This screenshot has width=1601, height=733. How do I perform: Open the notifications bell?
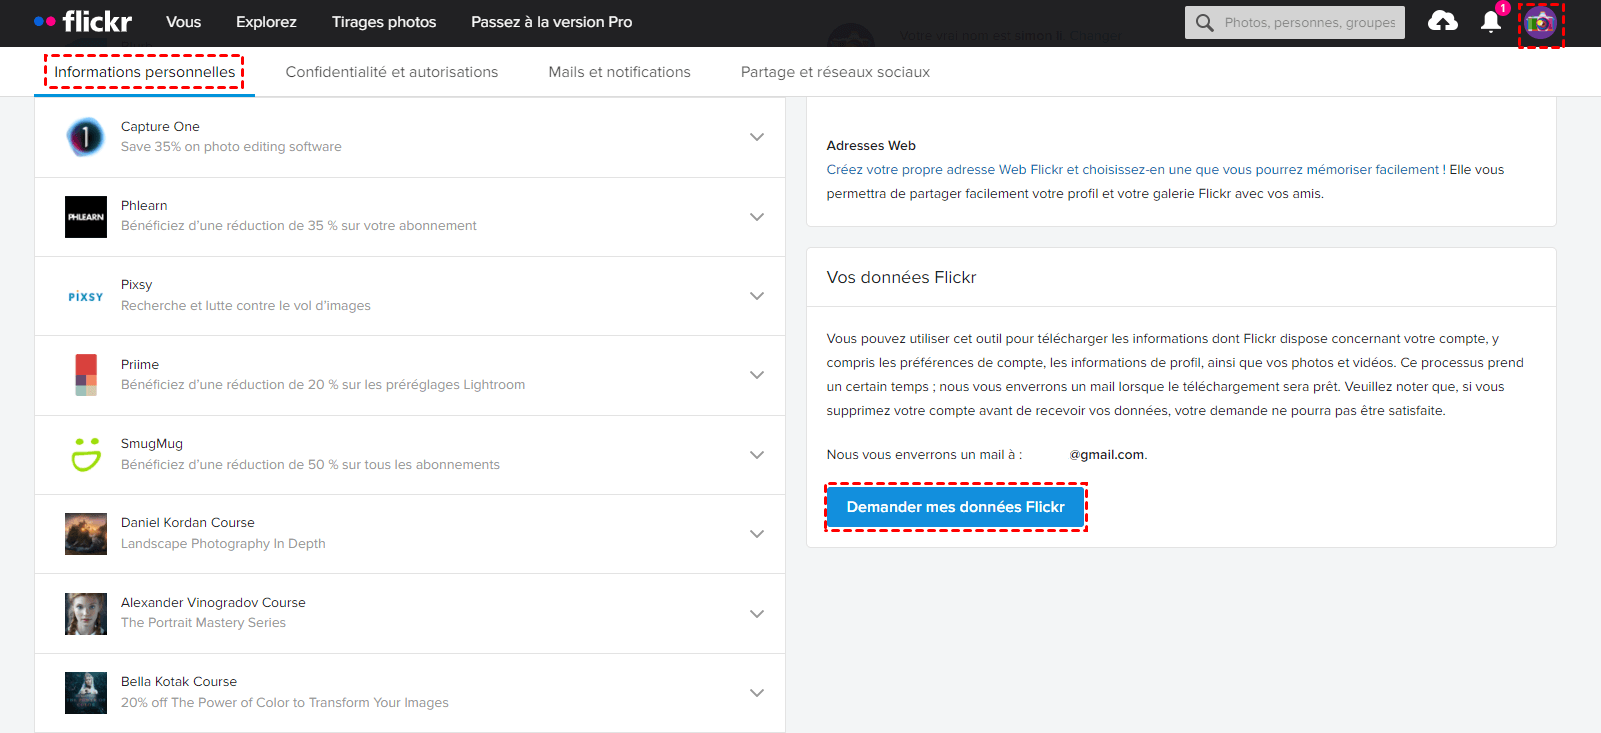pos(1490,22)
